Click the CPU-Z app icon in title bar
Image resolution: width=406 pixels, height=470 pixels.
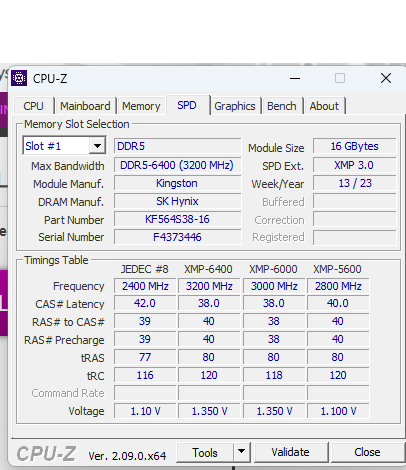(x=19, y=78)
